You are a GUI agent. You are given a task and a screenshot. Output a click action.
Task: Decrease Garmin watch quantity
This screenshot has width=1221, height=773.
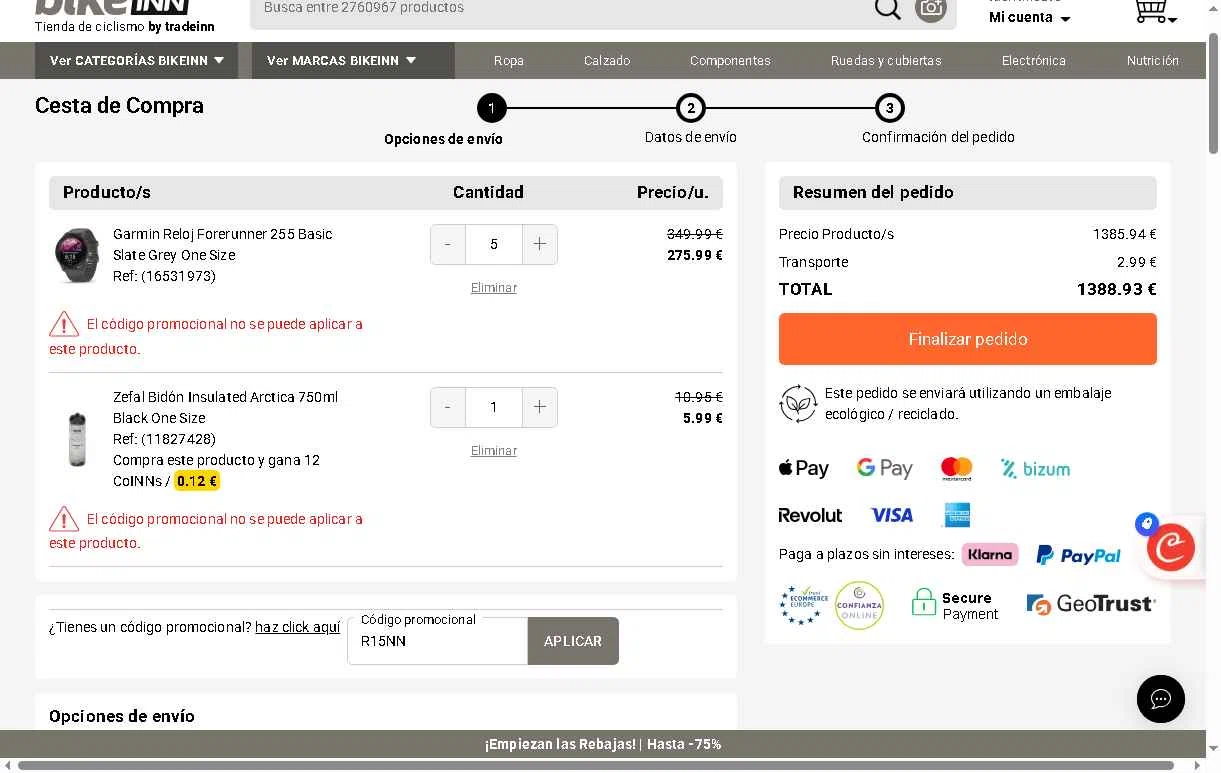[x=448, y=244]
